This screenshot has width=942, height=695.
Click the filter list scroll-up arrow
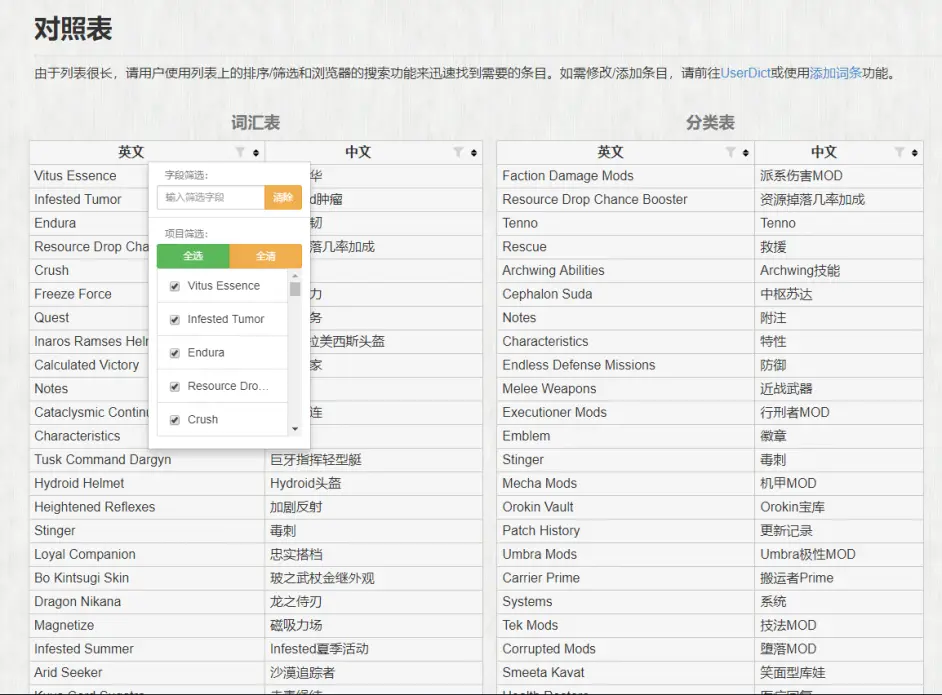pos(295,276)
